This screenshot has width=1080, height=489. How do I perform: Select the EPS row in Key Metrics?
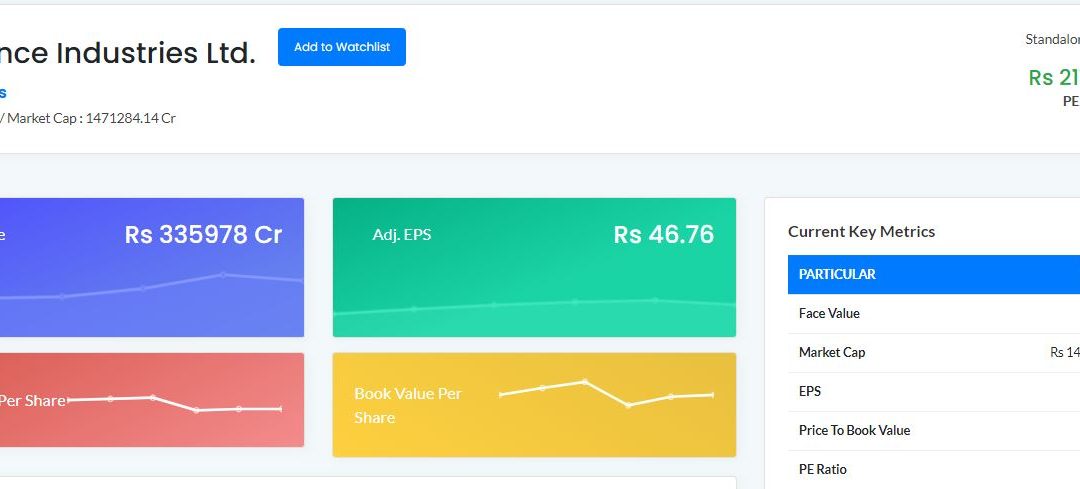pos(934,392)
